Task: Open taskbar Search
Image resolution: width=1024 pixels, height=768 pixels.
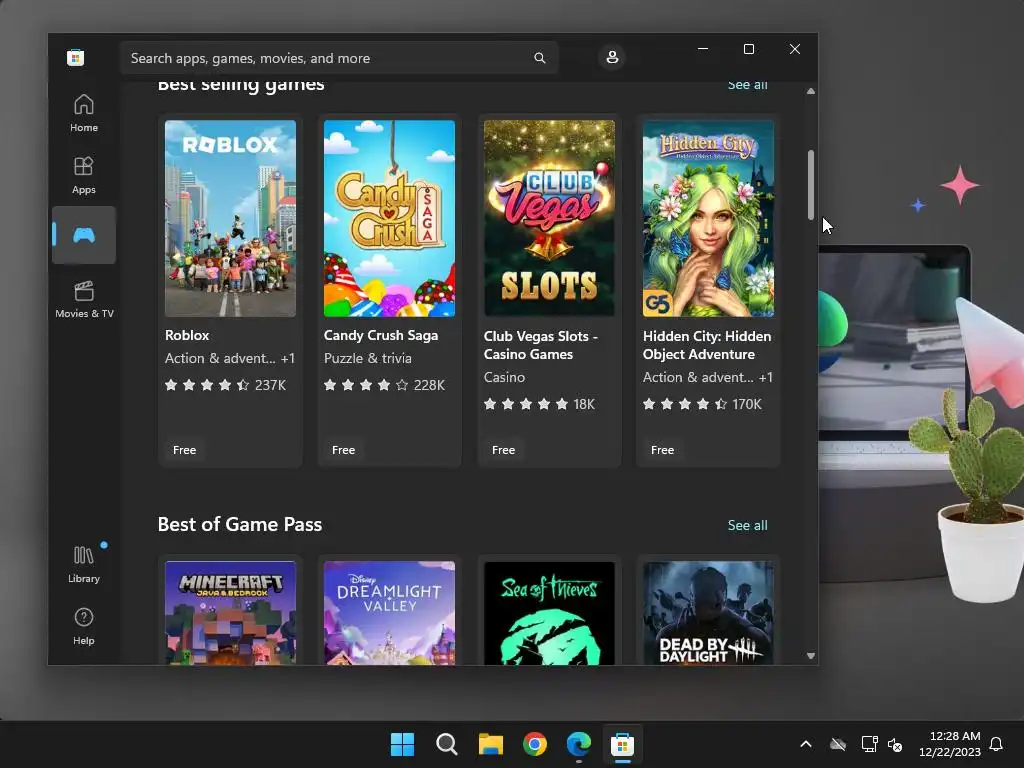Action: coord(447,744)
